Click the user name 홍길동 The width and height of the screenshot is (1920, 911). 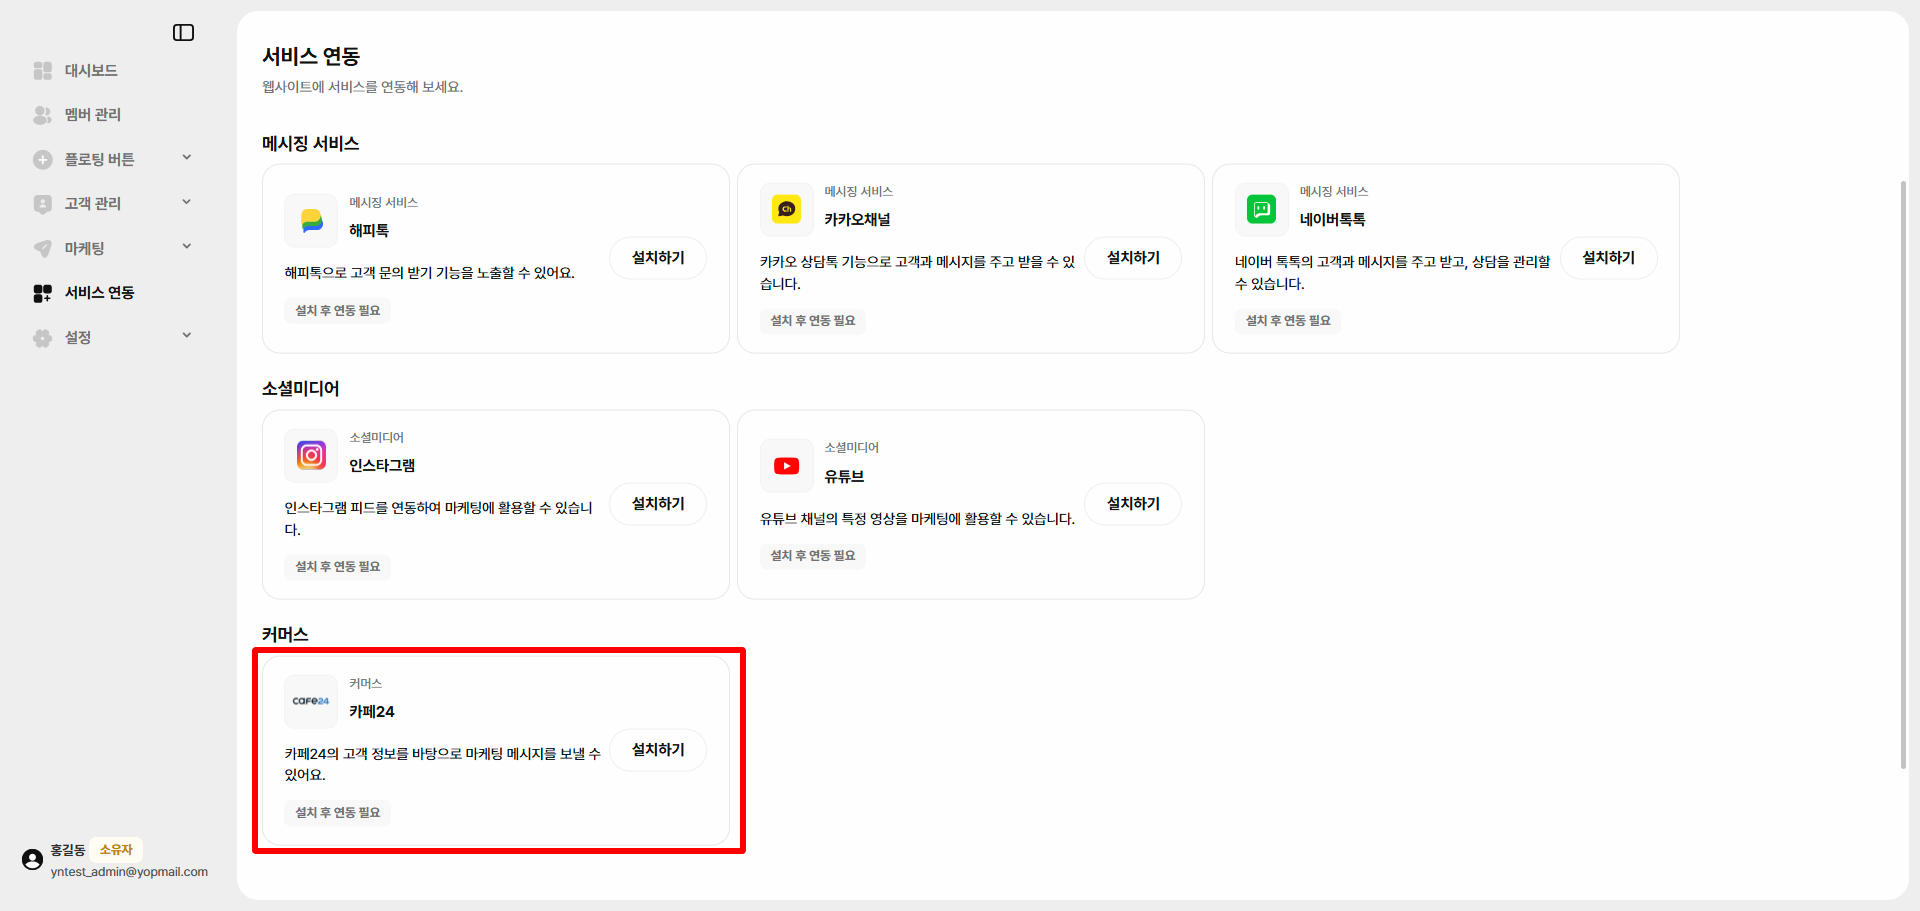click(x=68, y=850)
